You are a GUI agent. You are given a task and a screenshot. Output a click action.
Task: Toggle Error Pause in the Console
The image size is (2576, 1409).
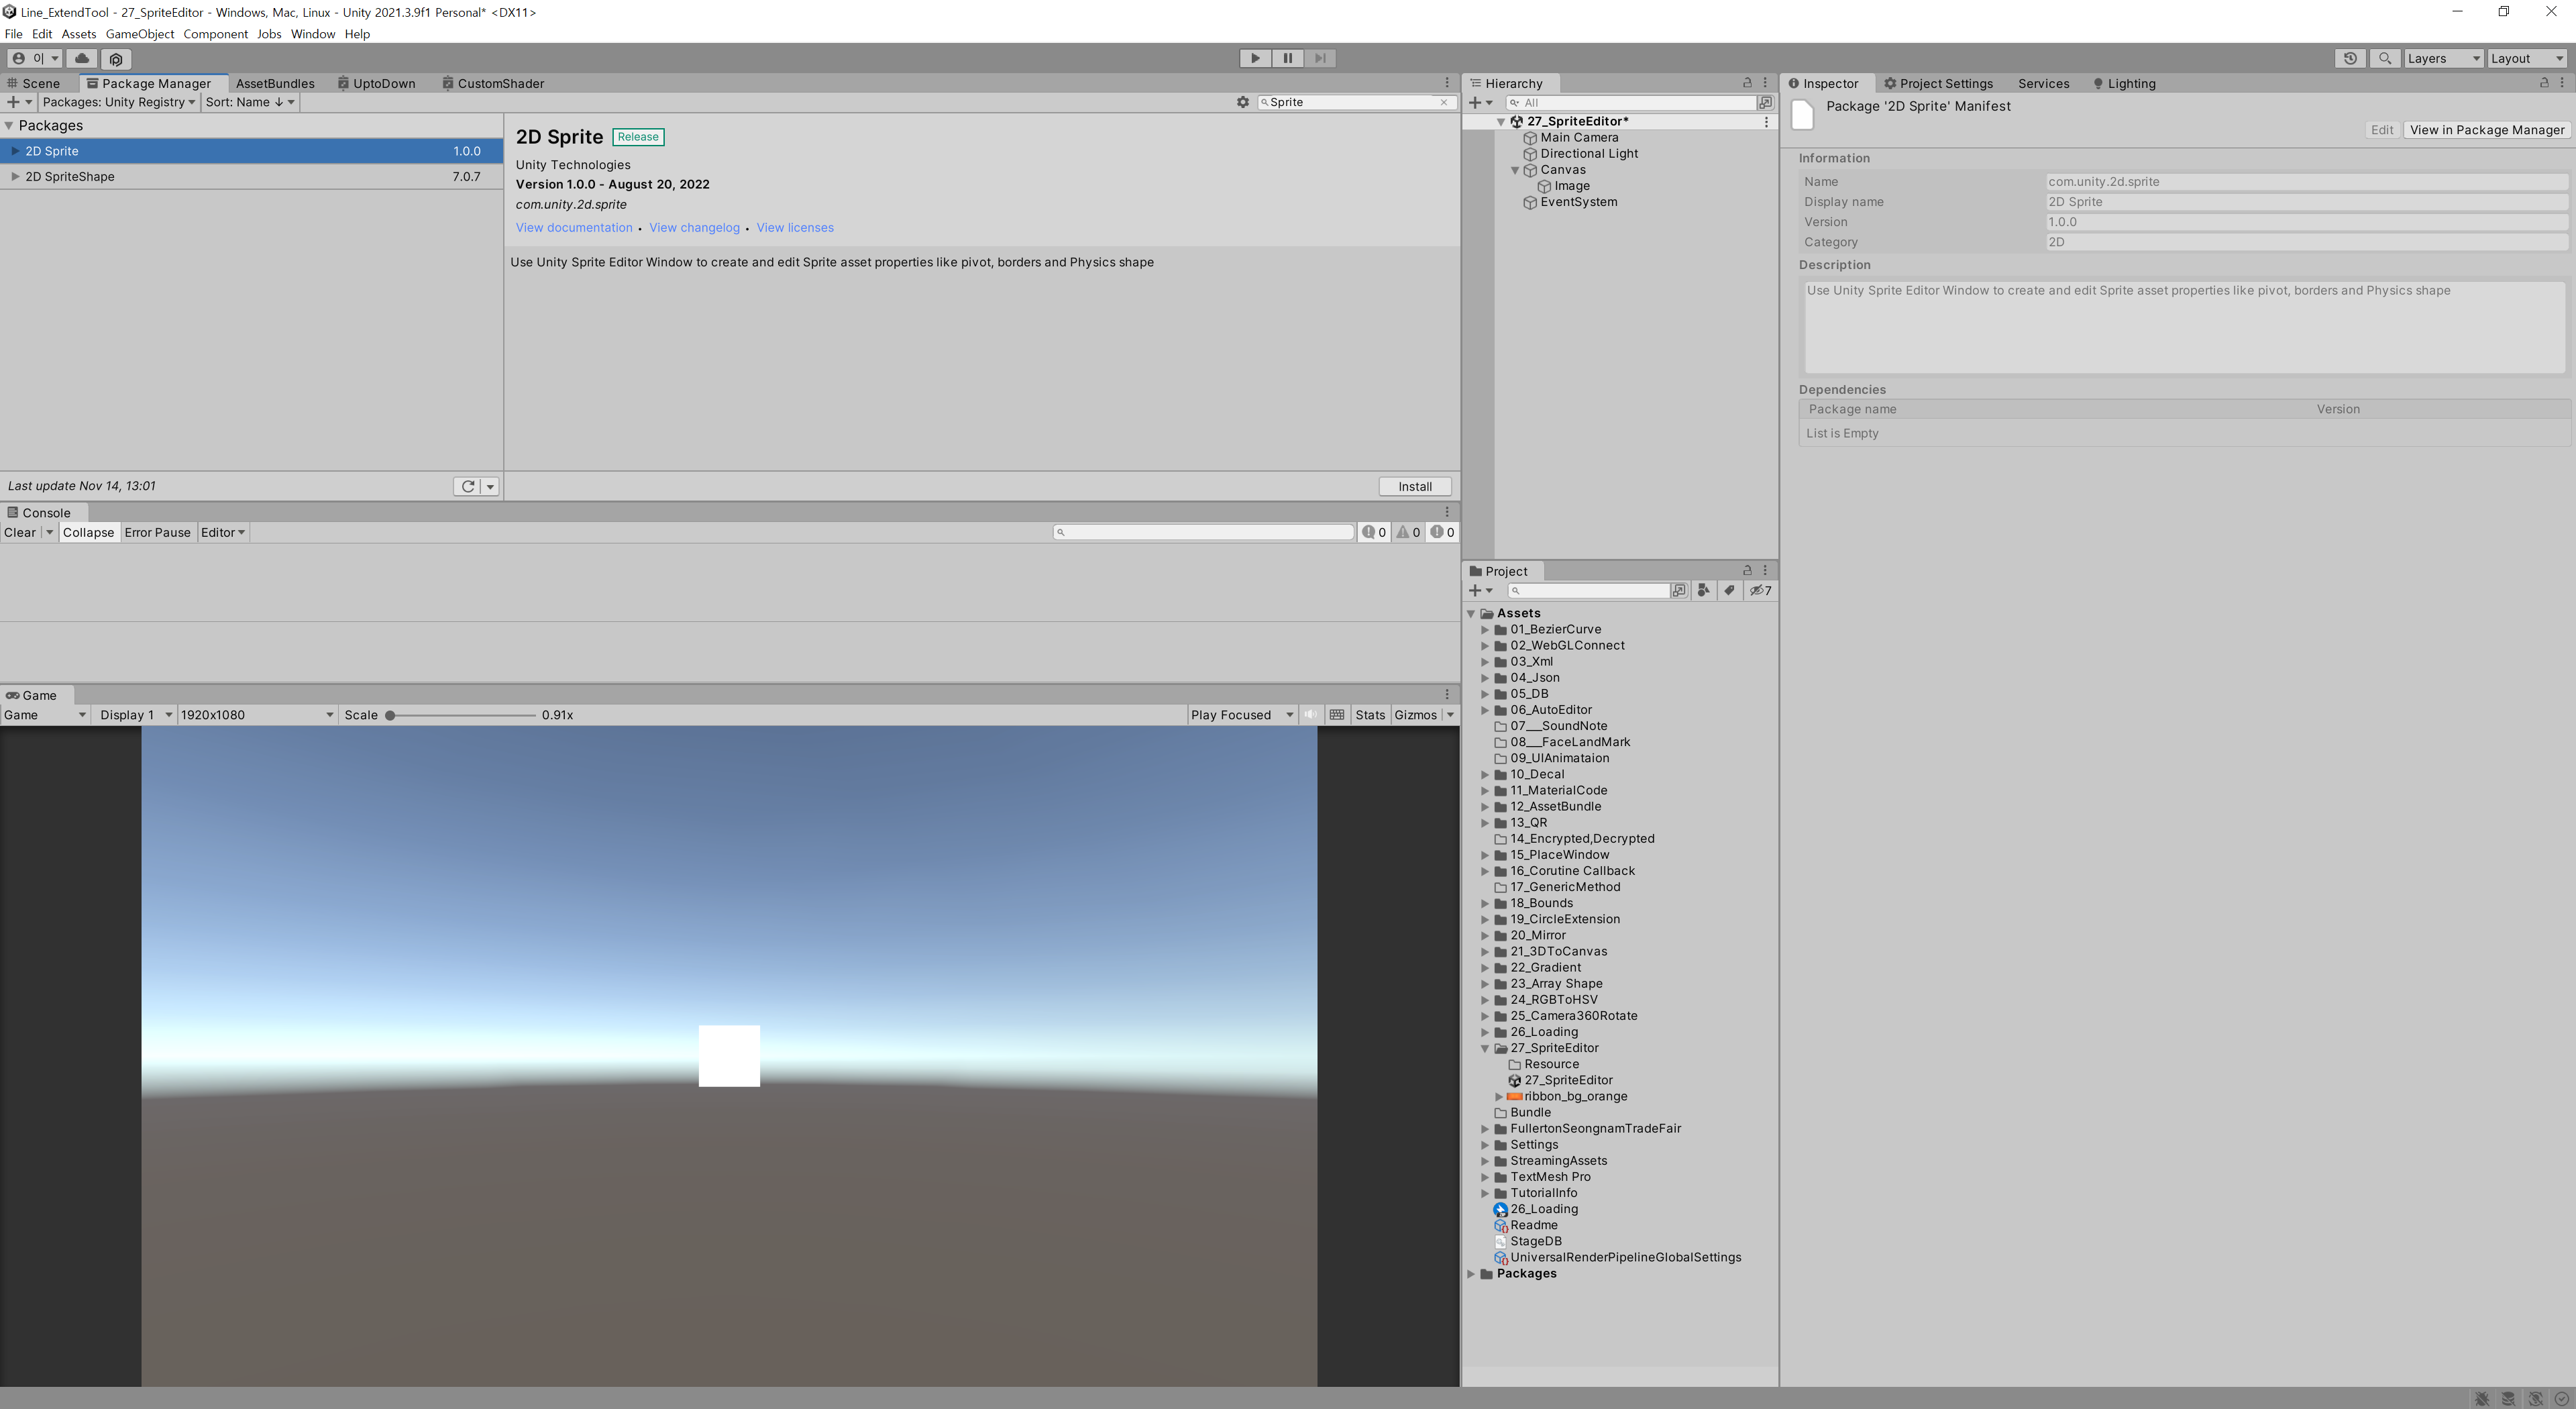tap(157, 533)
